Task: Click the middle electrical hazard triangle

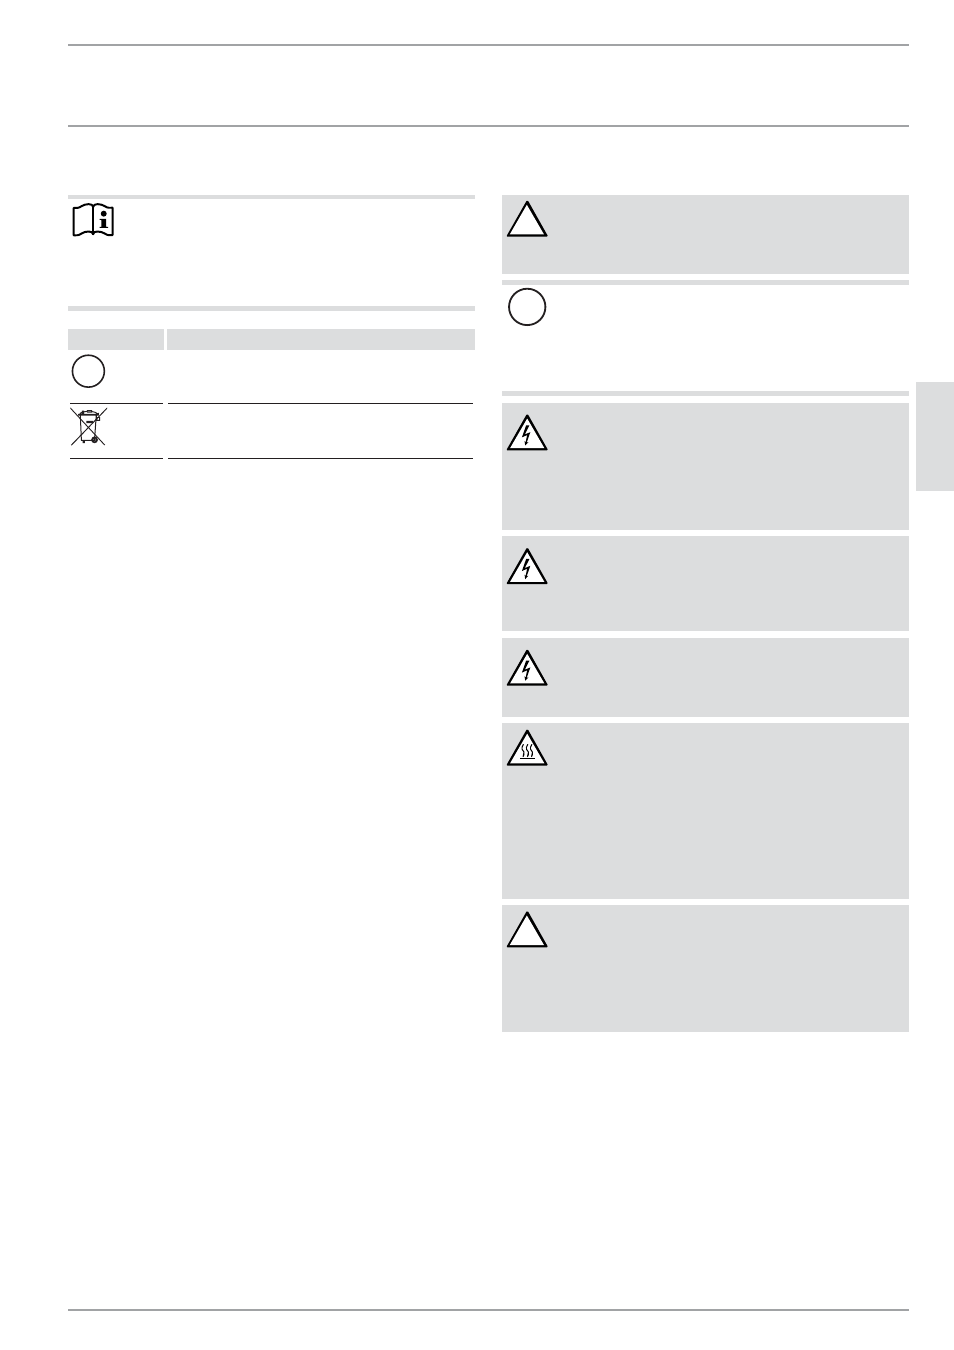Action: (527, 565)
